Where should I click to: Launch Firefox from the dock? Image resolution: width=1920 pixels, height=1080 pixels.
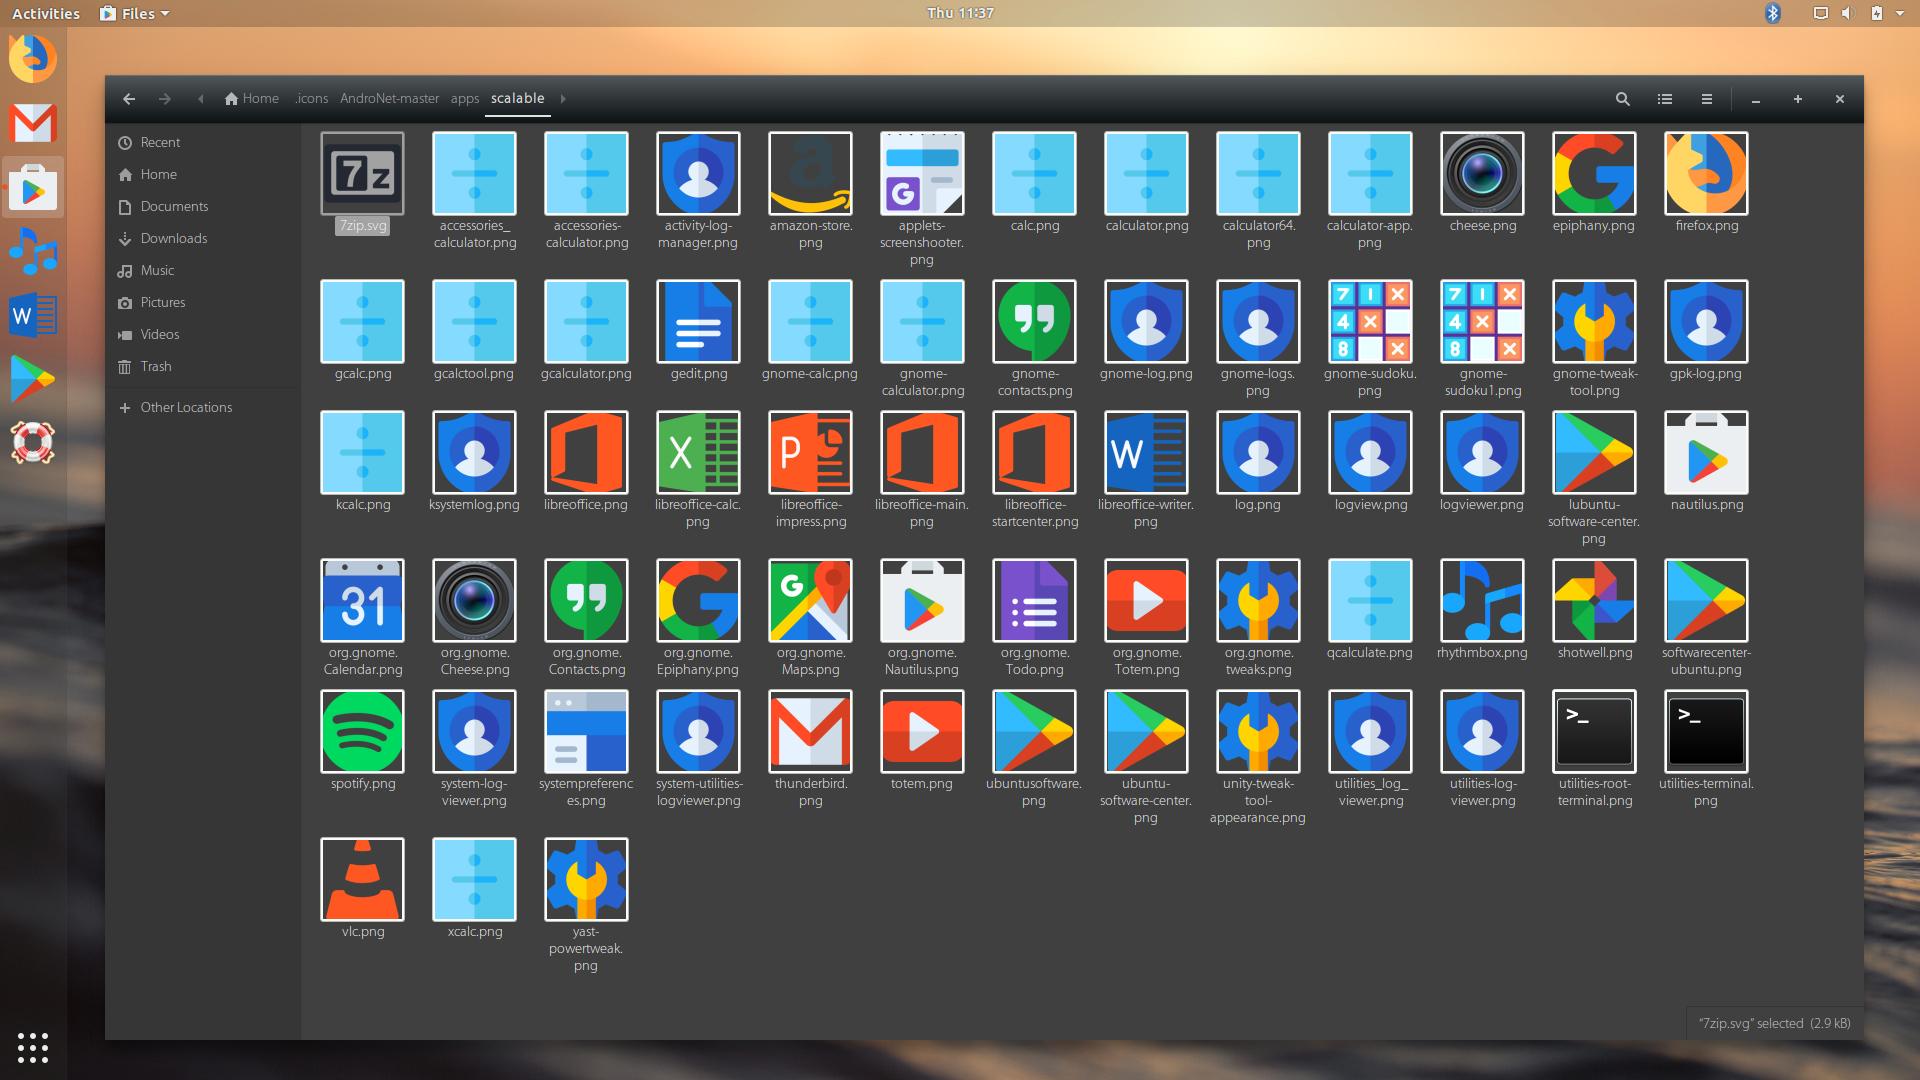tap(32, 59)
